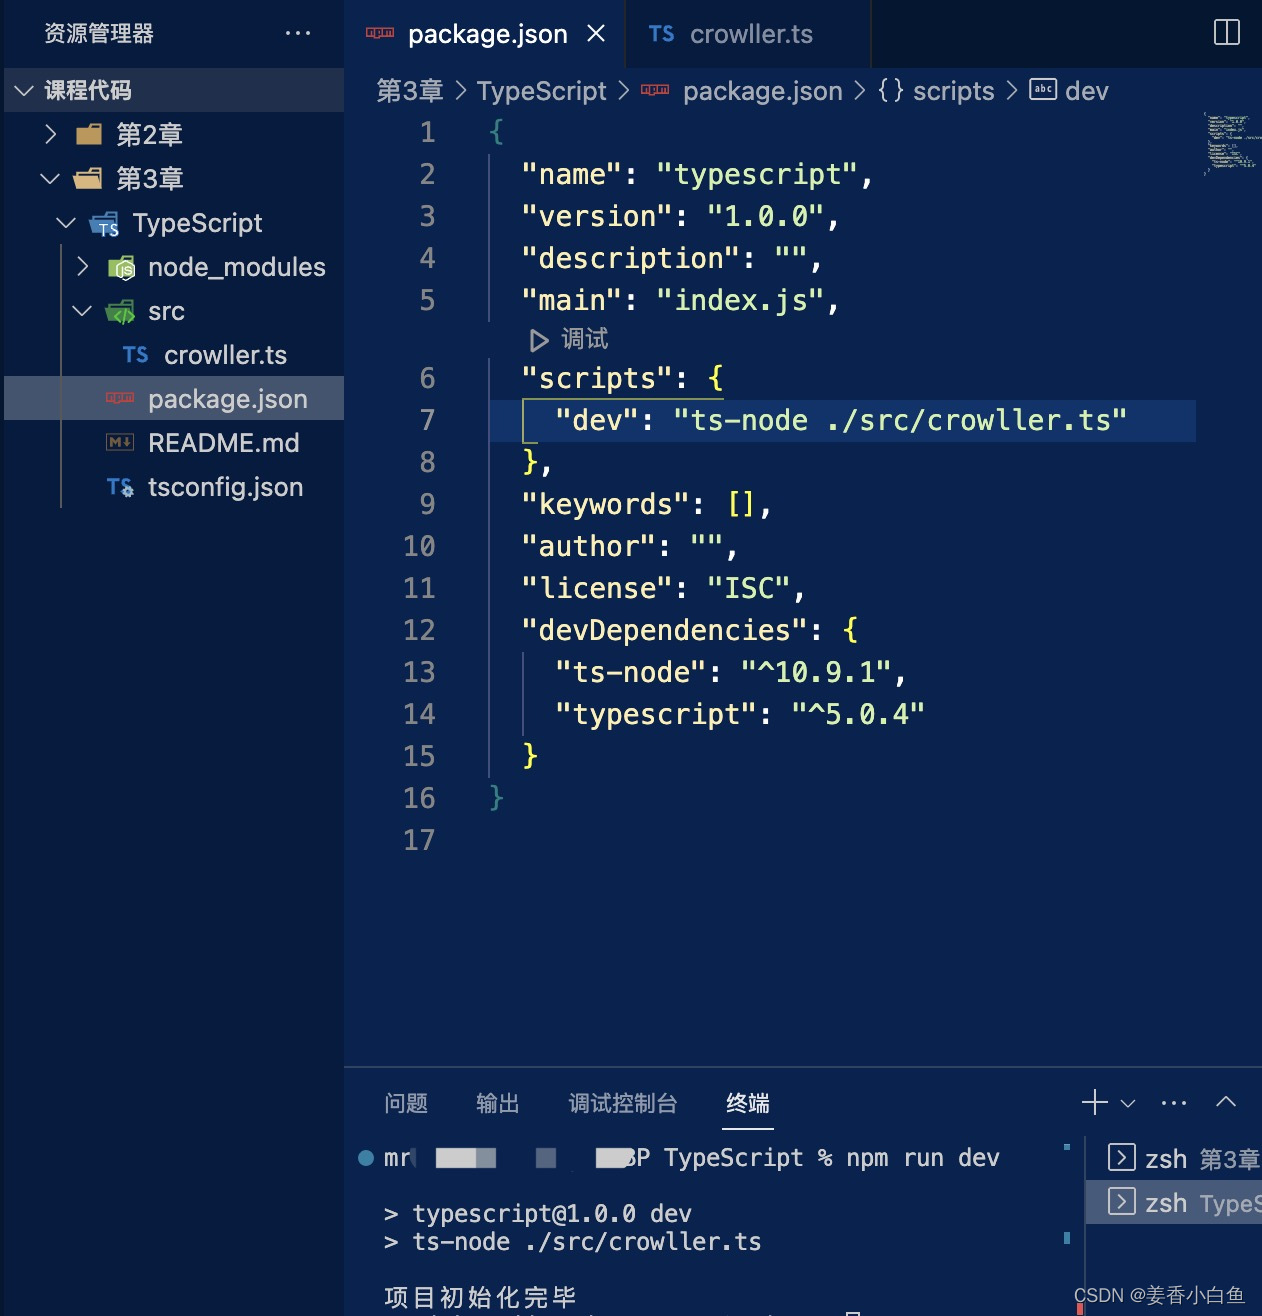This screenshot has width=1262, height=1316.
Task: Collapse the TypeScript folder chevron
Action: pos(66,222)
